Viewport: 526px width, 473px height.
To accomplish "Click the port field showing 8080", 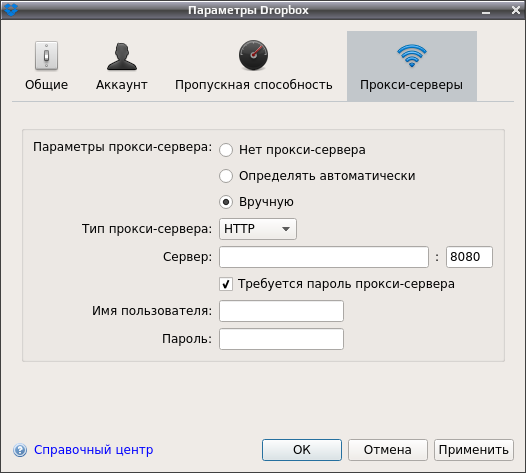I will [x=469, y=257].
